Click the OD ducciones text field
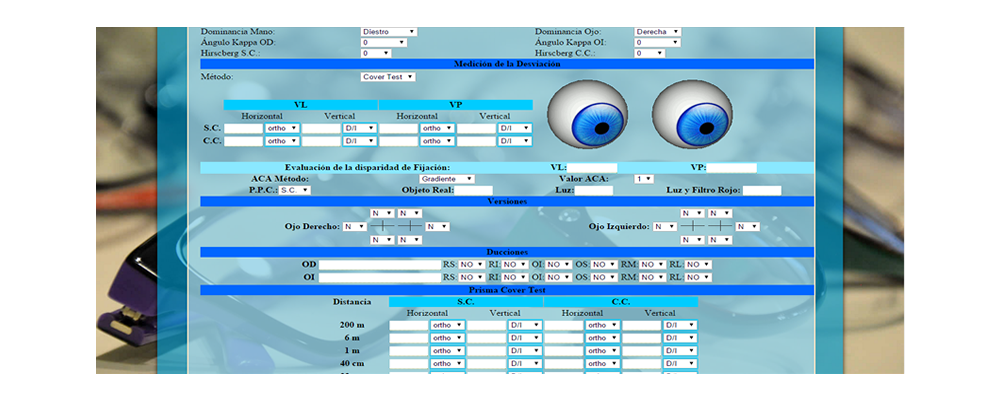 click(379, 265)
